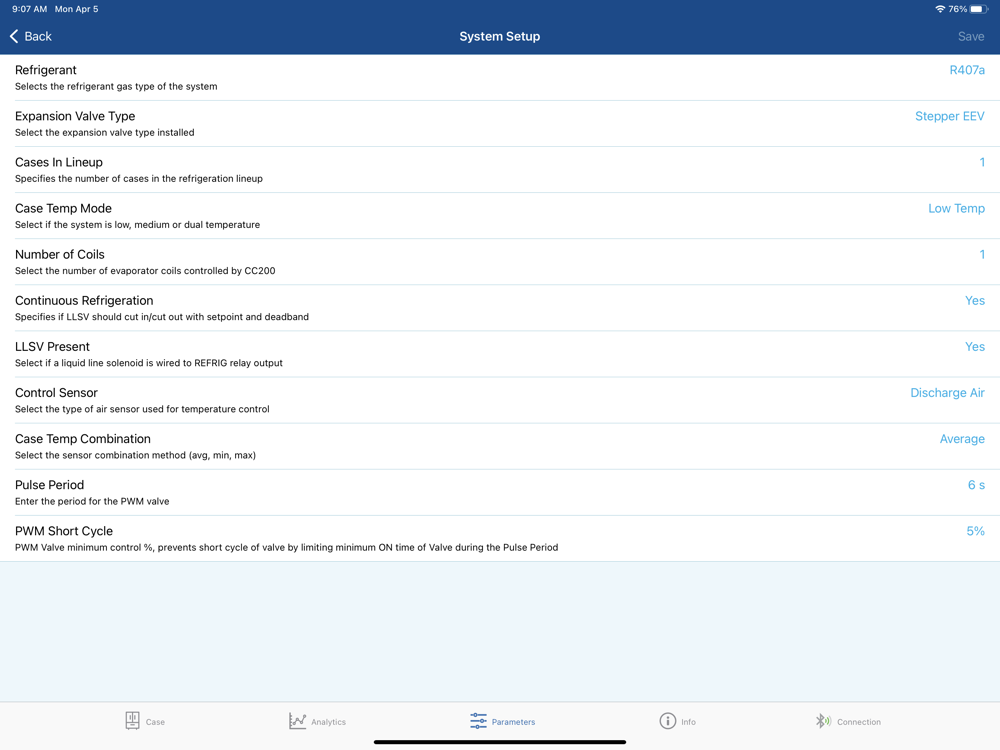This screenshot has width=1000, height=750.
Task: Open the Case tab icon
Action: click(133, 721)
